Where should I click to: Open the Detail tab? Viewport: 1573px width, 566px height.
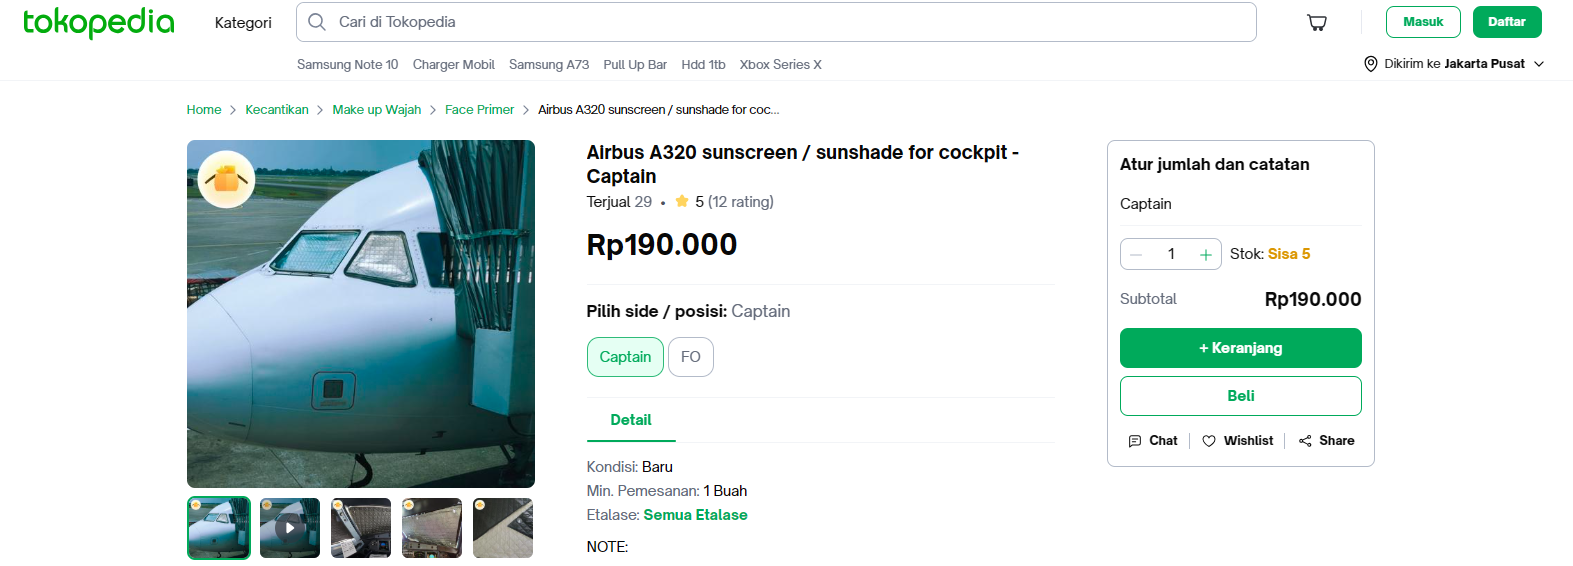click(x=631, y=420)
